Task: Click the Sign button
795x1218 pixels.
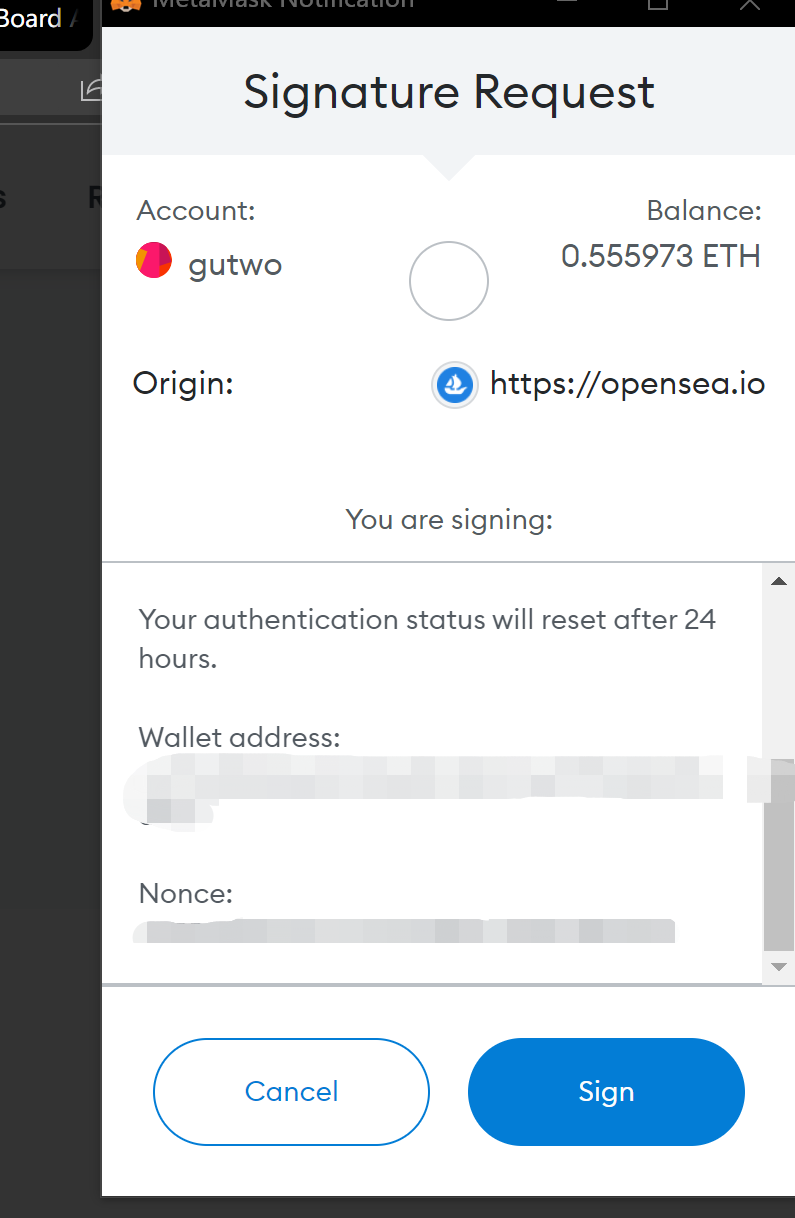Action: tap(606, 1091)
